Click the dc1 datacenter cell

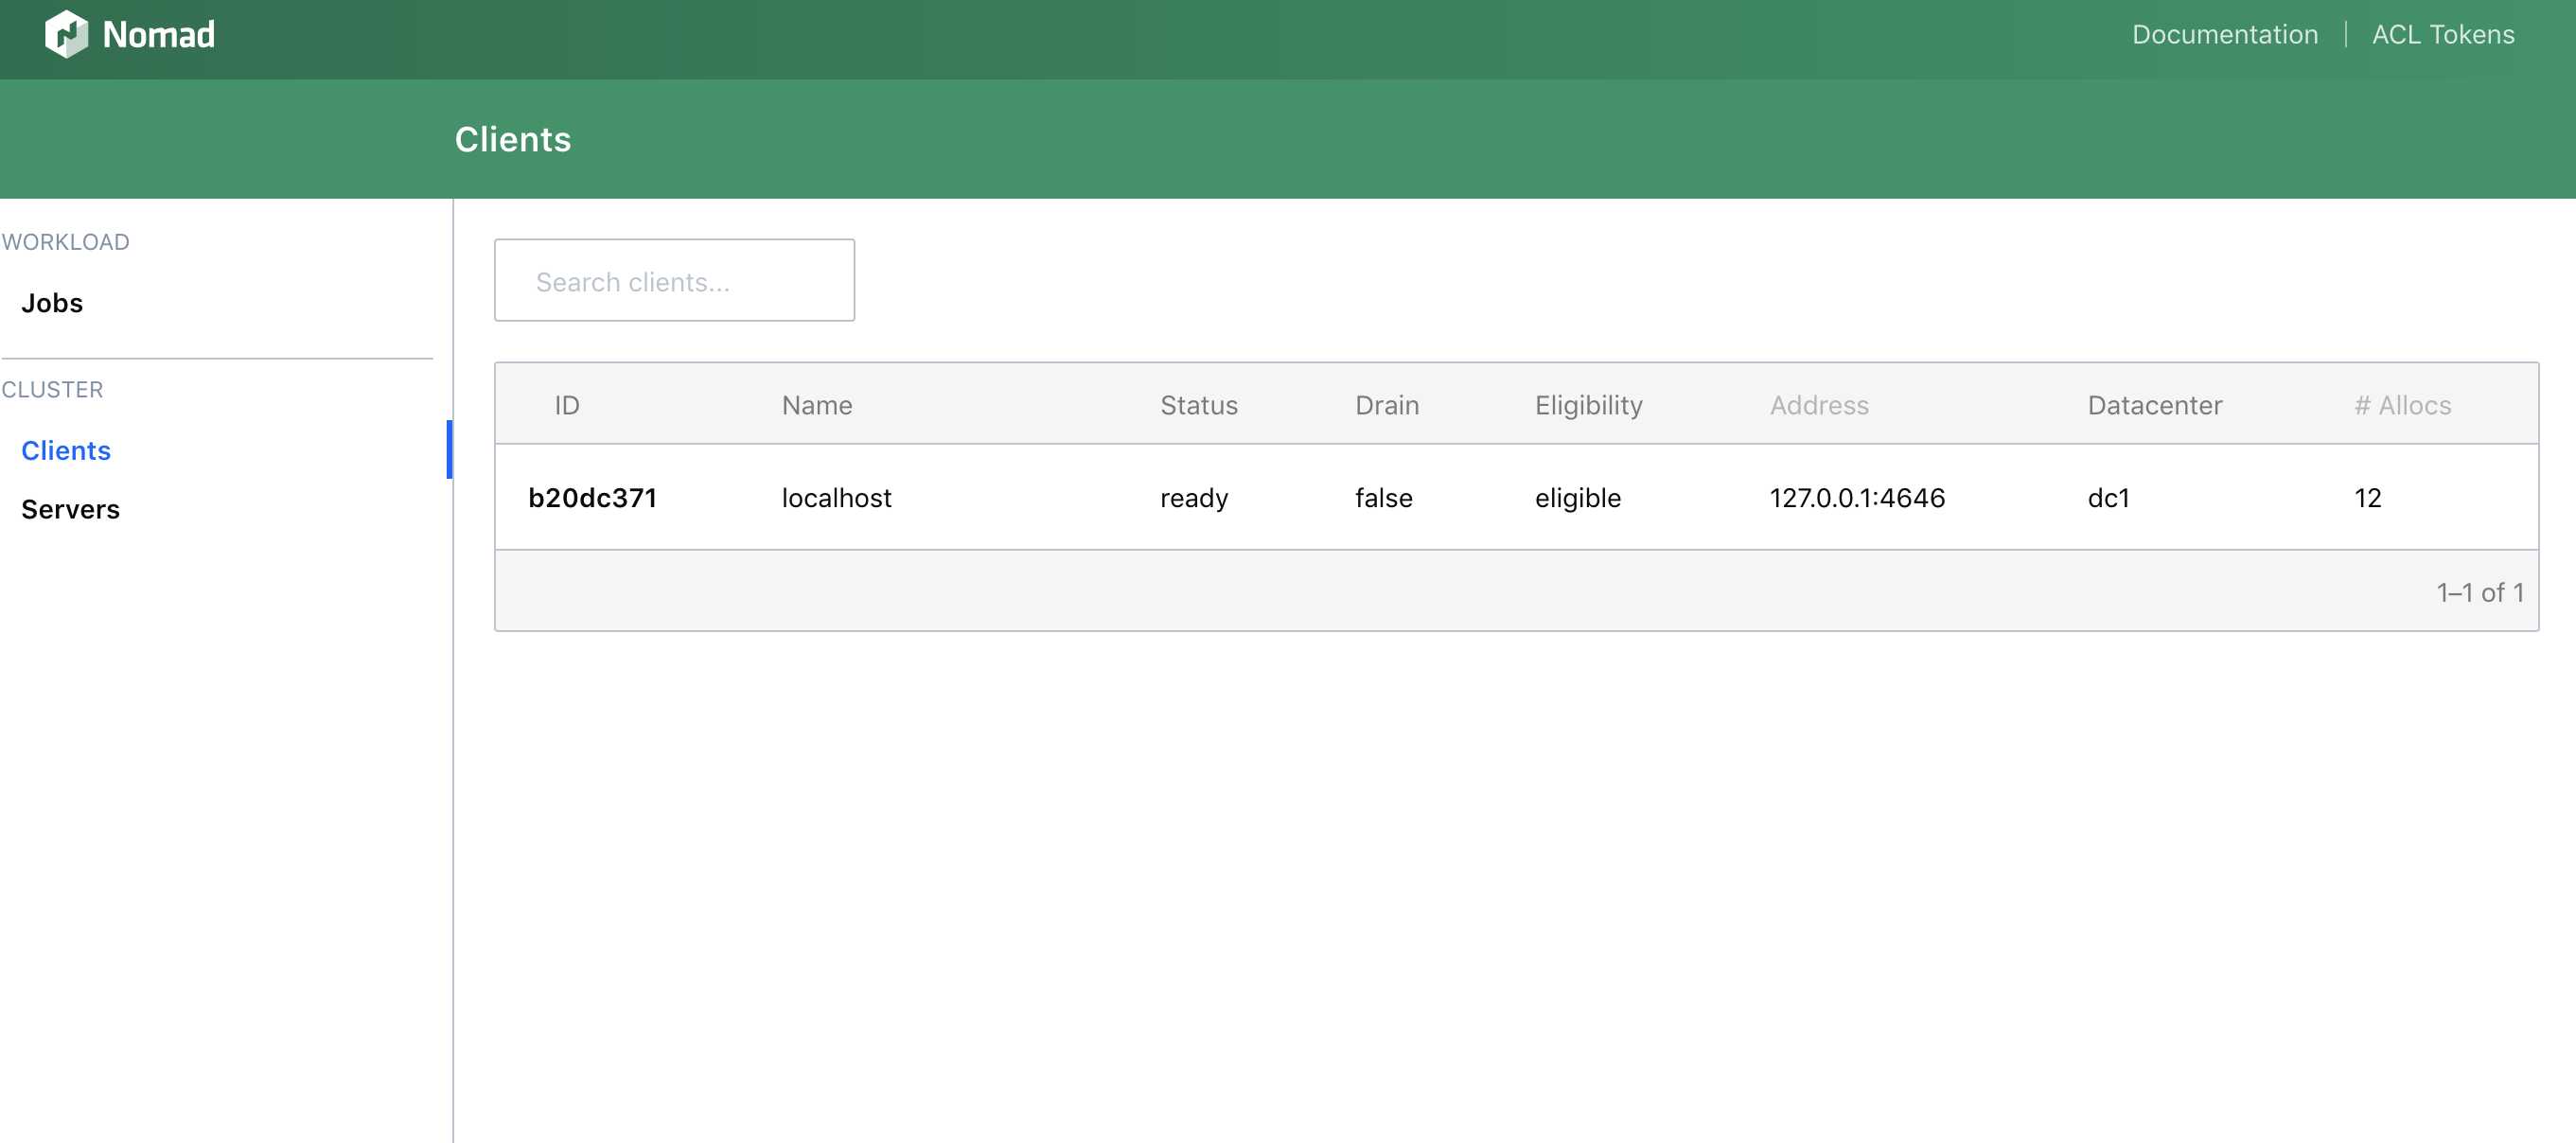click(2108, 497)
